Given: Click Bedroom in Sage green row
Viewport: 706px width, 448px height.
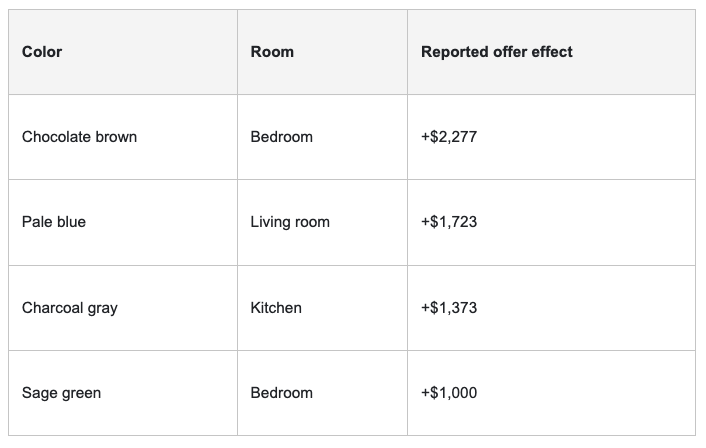Looking at the screenshot, I should click(281, 393).
